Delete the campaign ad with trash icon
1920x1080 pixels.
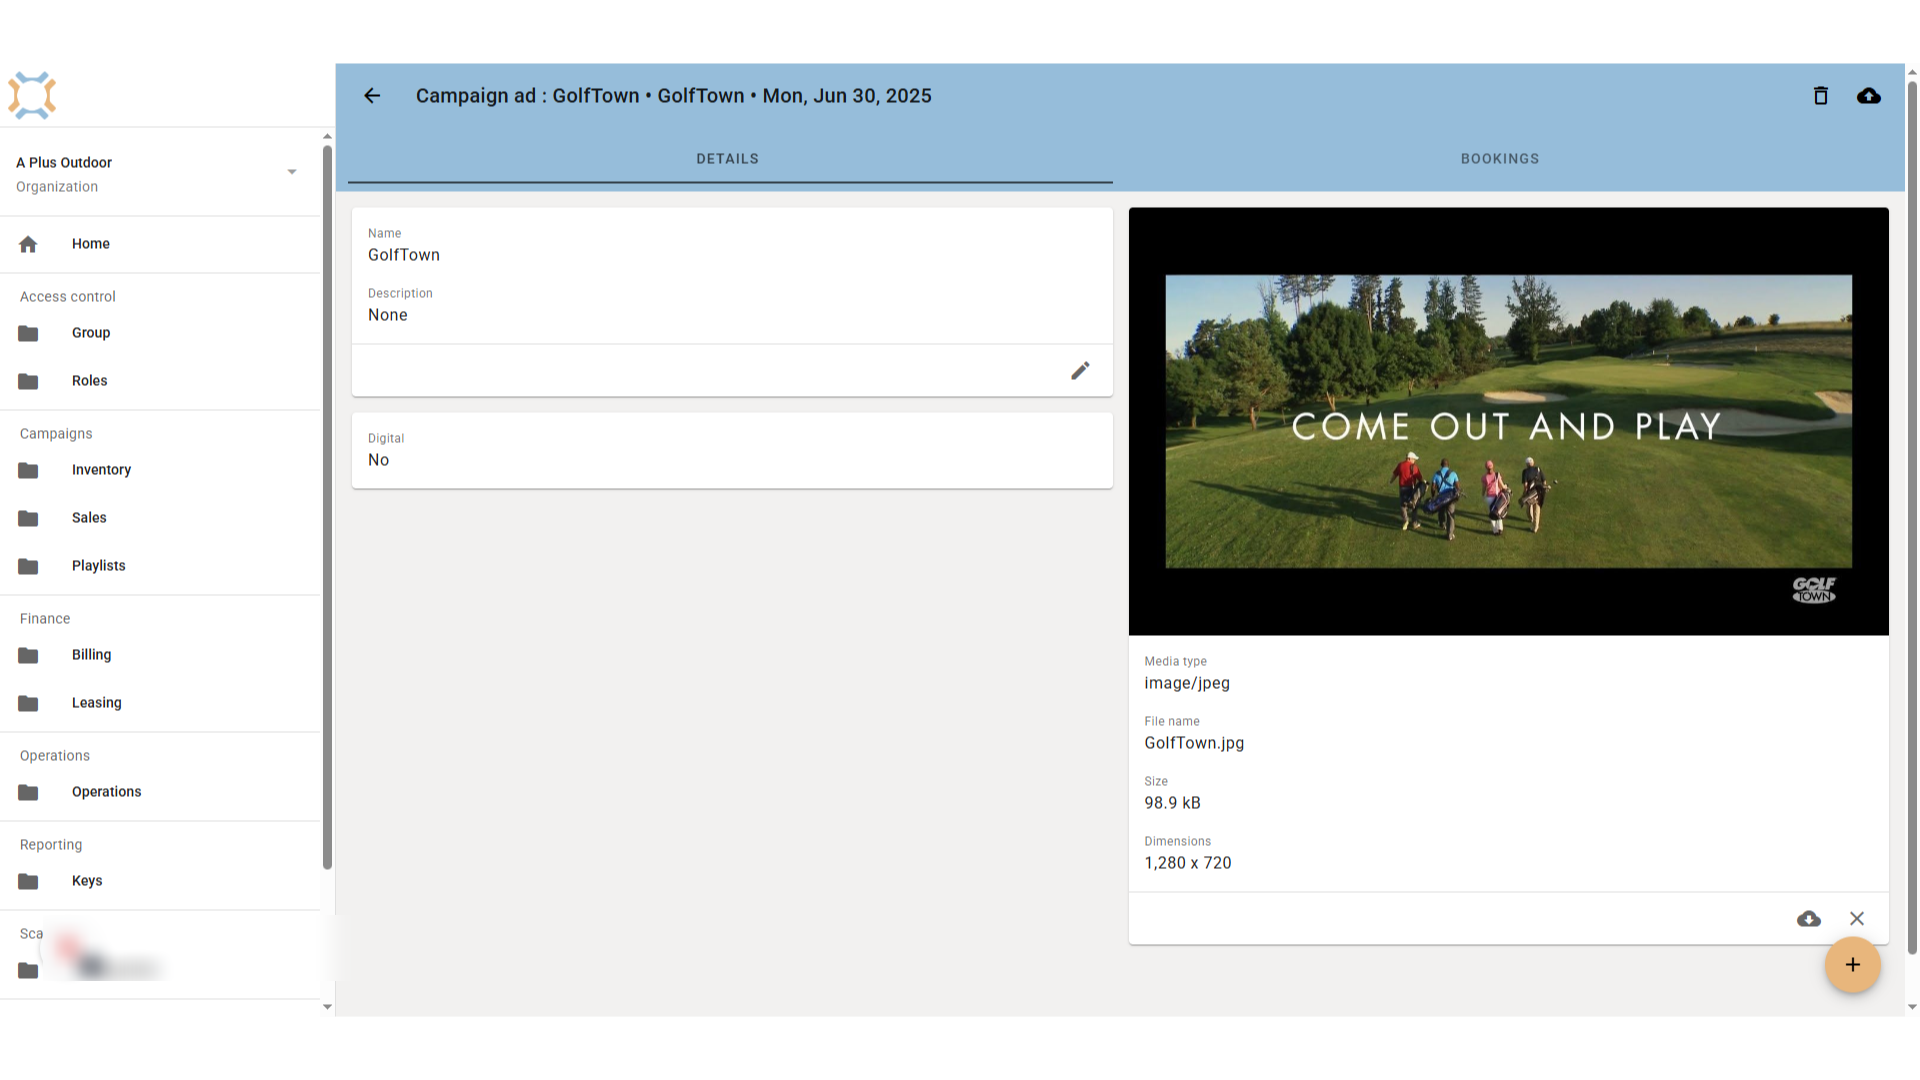pyautogui.click(x=1821, y=96)
